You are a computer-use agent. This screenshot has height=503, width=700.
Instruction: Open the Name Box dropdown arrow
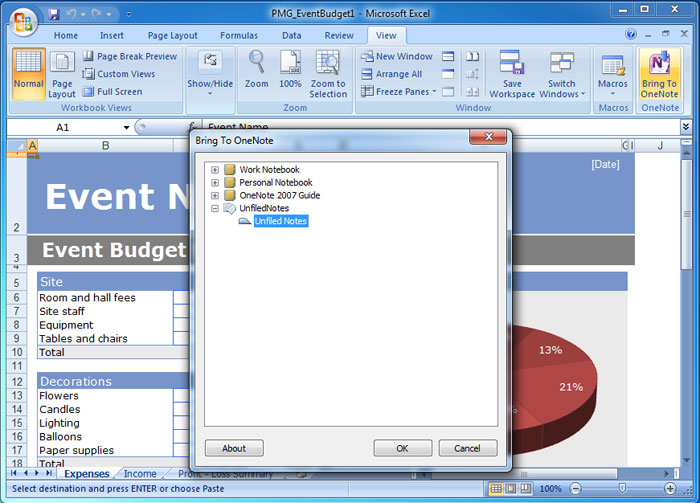(126, 128)
